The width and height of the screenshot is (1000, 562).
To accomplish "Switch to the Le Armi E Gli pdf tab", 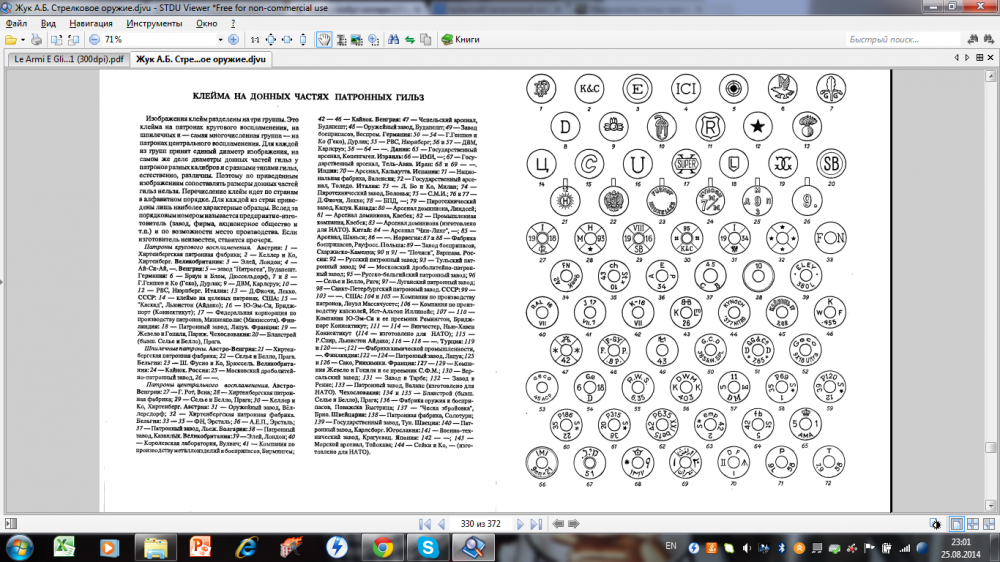I will pyautogui.click(x=68, y=60).
